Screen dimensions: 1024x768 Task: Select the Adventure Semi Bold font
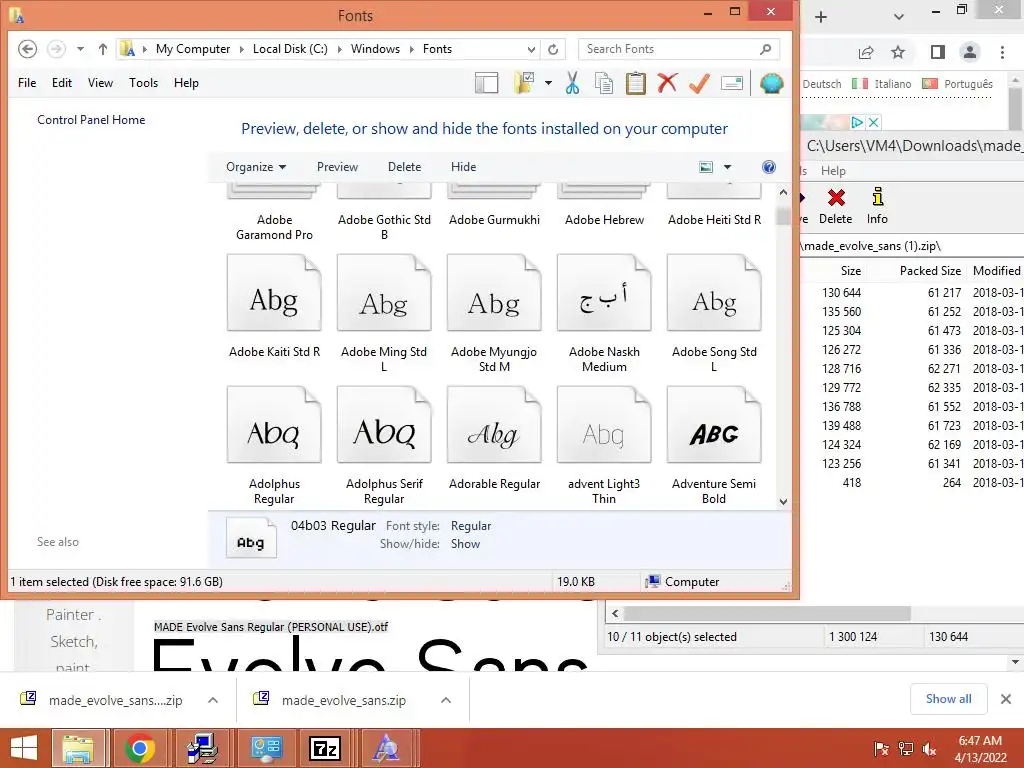(714, 445)
